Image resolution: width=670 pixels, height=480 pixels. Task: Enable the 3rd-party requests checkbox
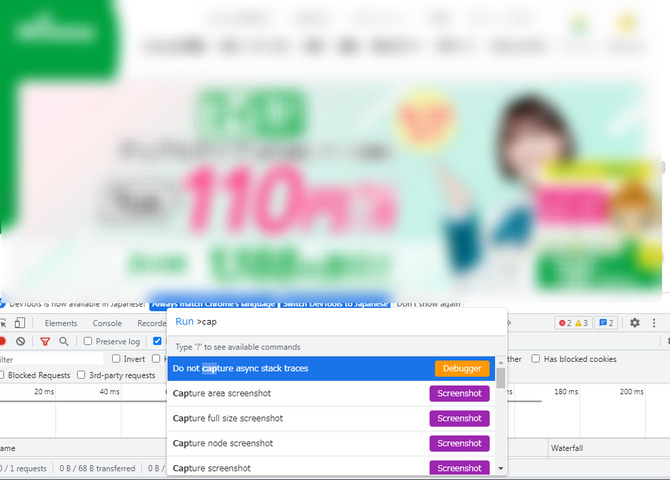pos(82,375)
